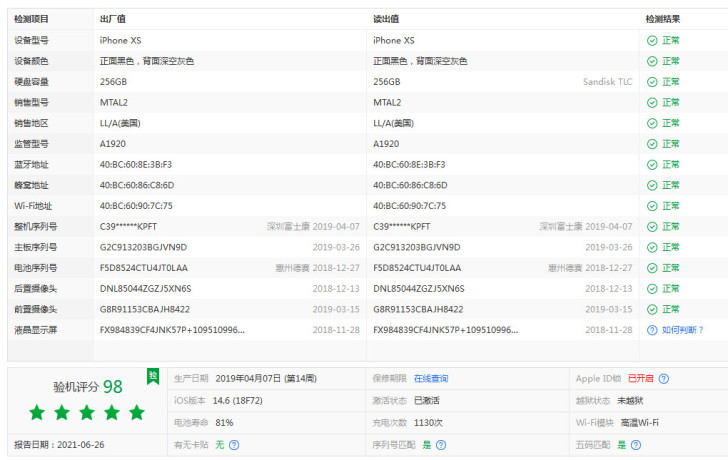Screen dimensions: 728x460
Task: Click the green check icon in 整机序列号 row
Action: click(x=652, y=227)
